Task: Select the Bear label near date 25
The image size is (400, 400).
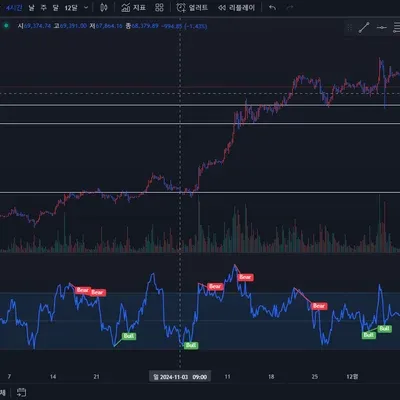Action: coord(319,306)
